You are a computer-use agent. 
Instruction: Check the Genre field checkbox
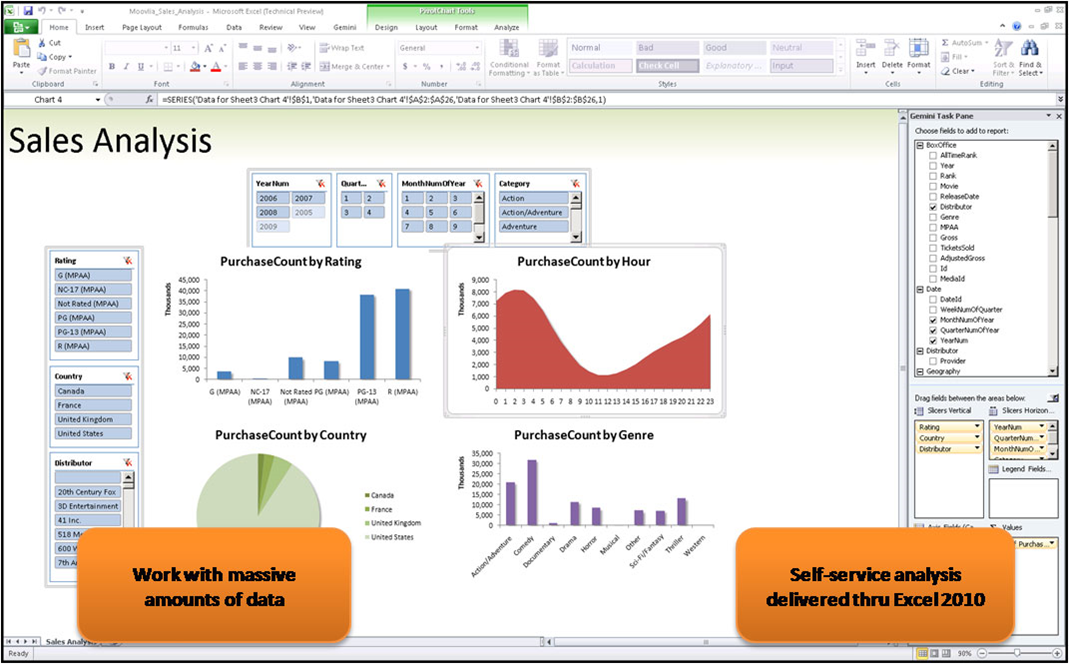click(932, 216)
